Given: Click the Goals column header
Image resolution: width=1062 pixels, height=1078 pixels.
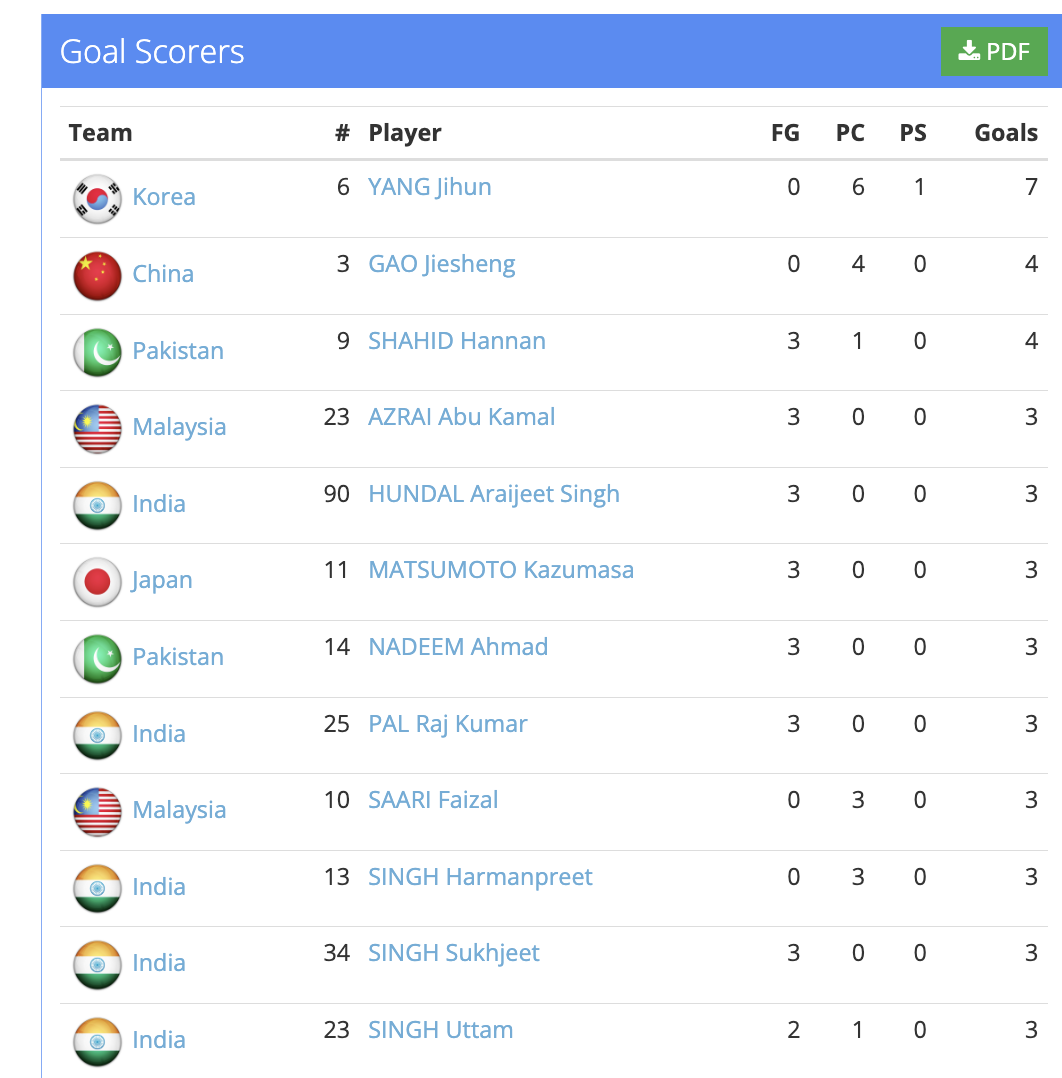Looking at the screenshot, I should (x=1005, y=133).
